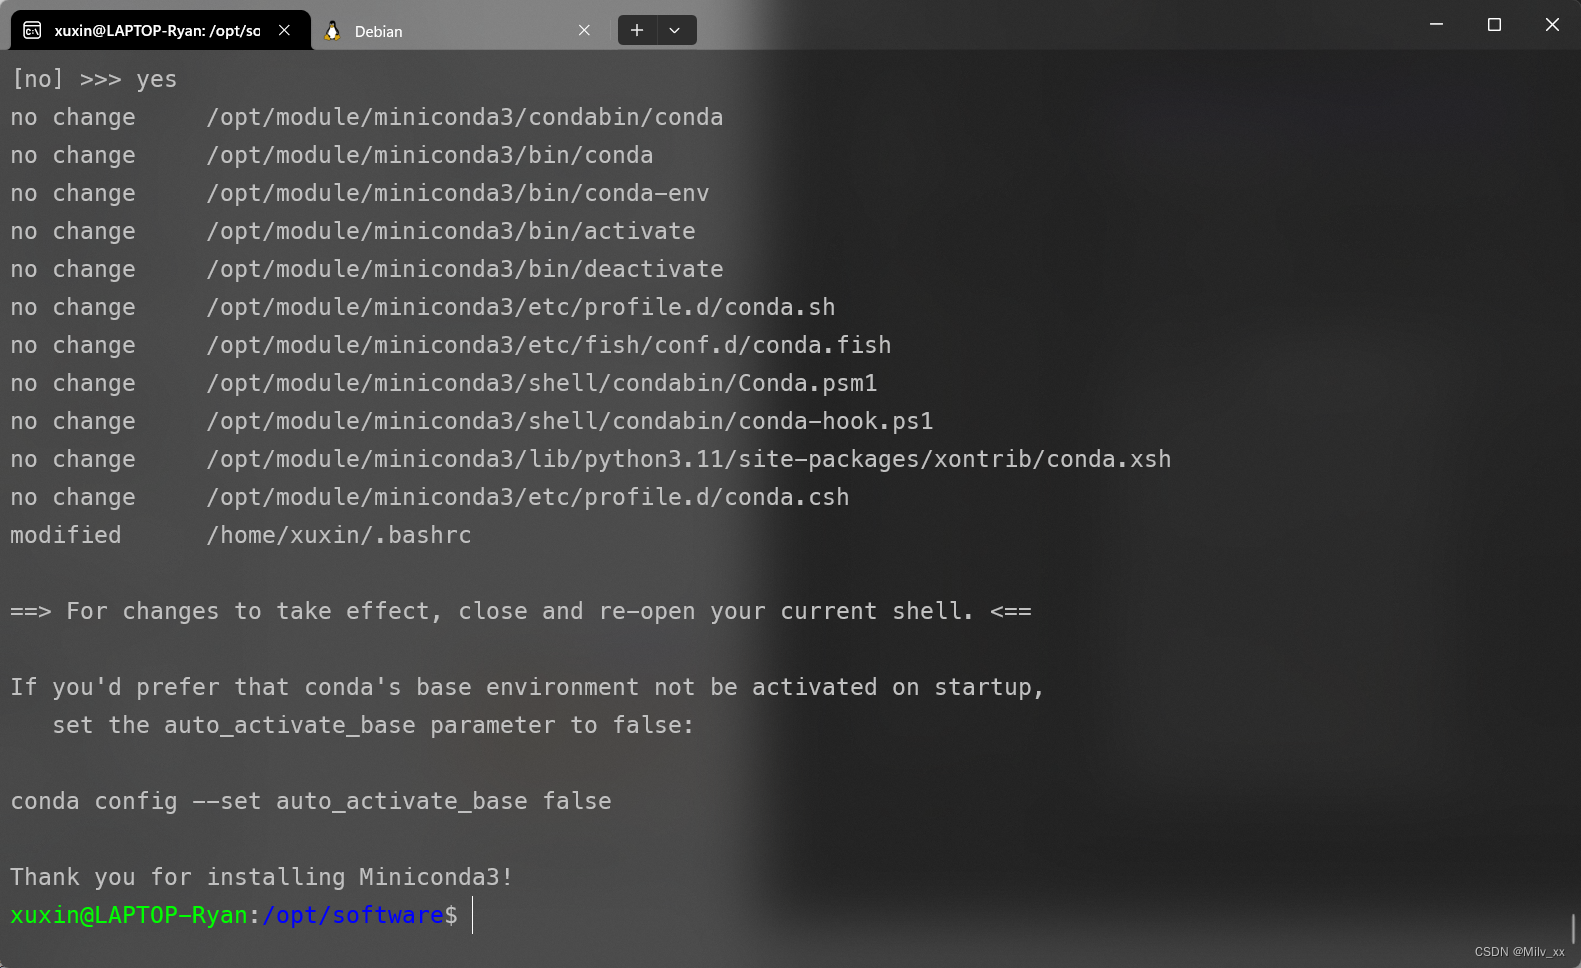Click the Thank you for installing Miniconda3 line

pos(260,877)
